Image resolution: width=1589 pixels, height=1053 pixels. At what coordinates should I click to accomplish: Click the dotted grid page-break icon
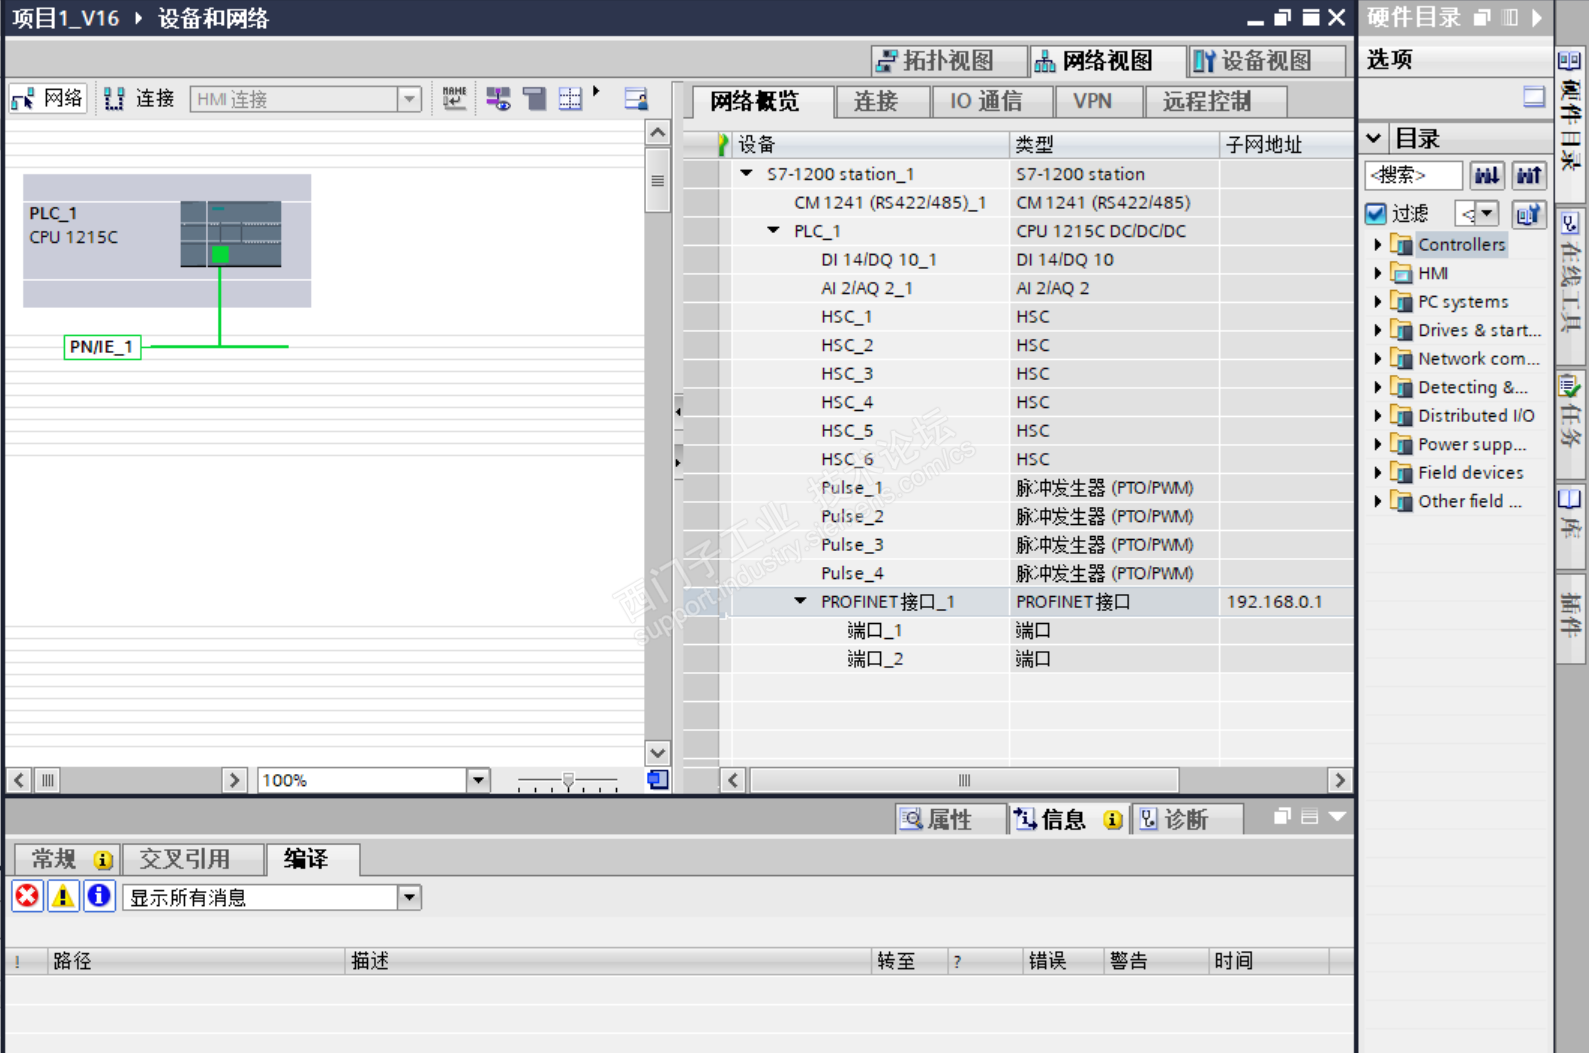click(x=570, y=98)
